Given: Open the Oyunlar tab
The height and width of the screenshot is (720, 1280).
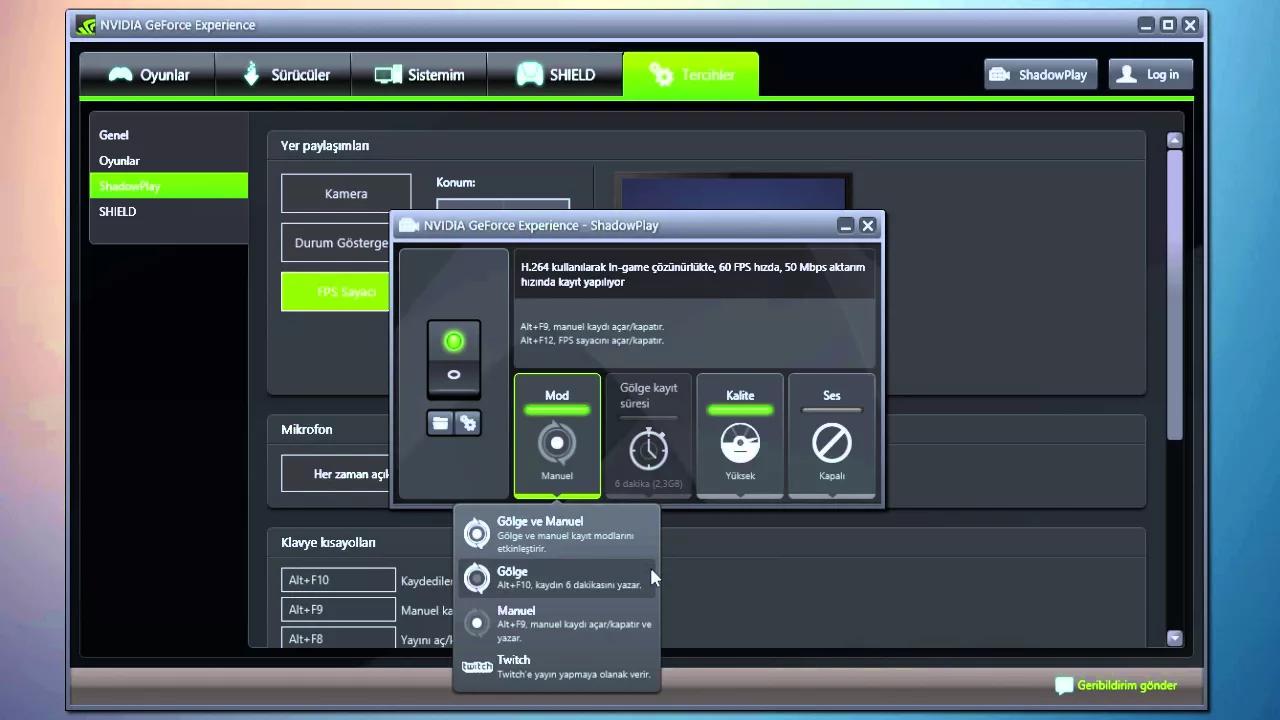Looking at the screenshot, I should [148, 74].
